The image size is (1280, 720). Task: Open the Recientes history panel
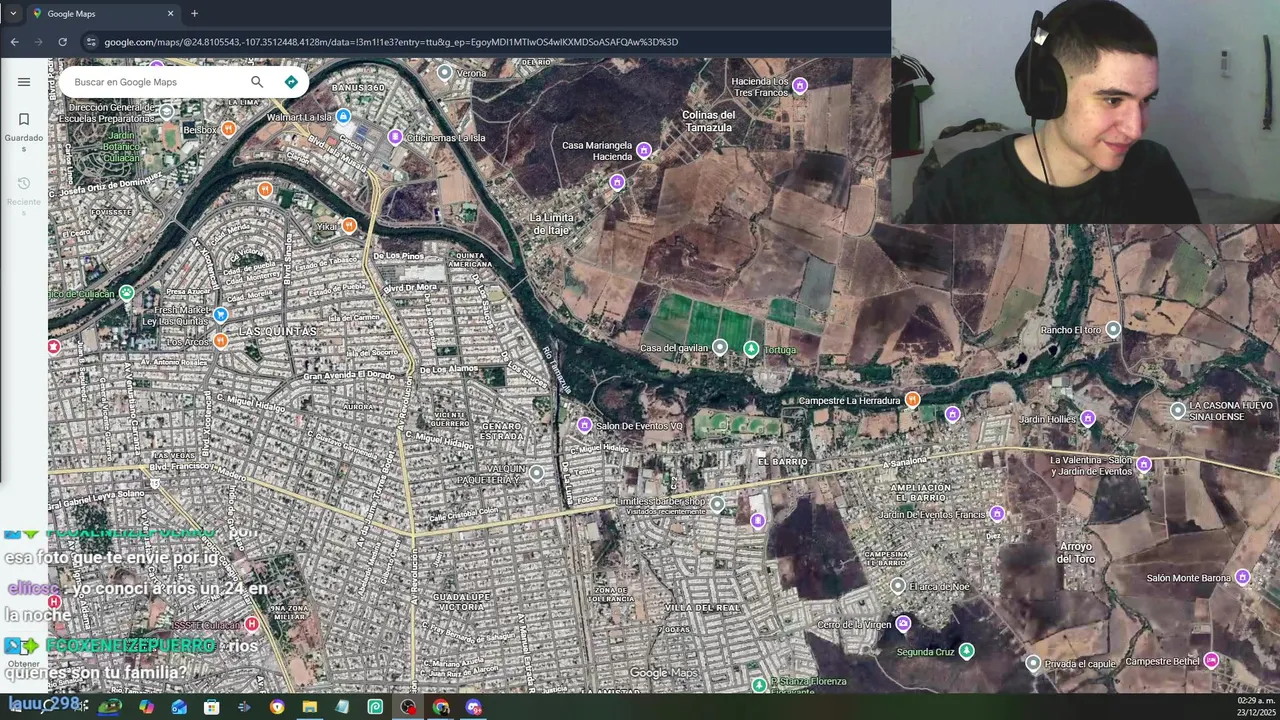24,195
